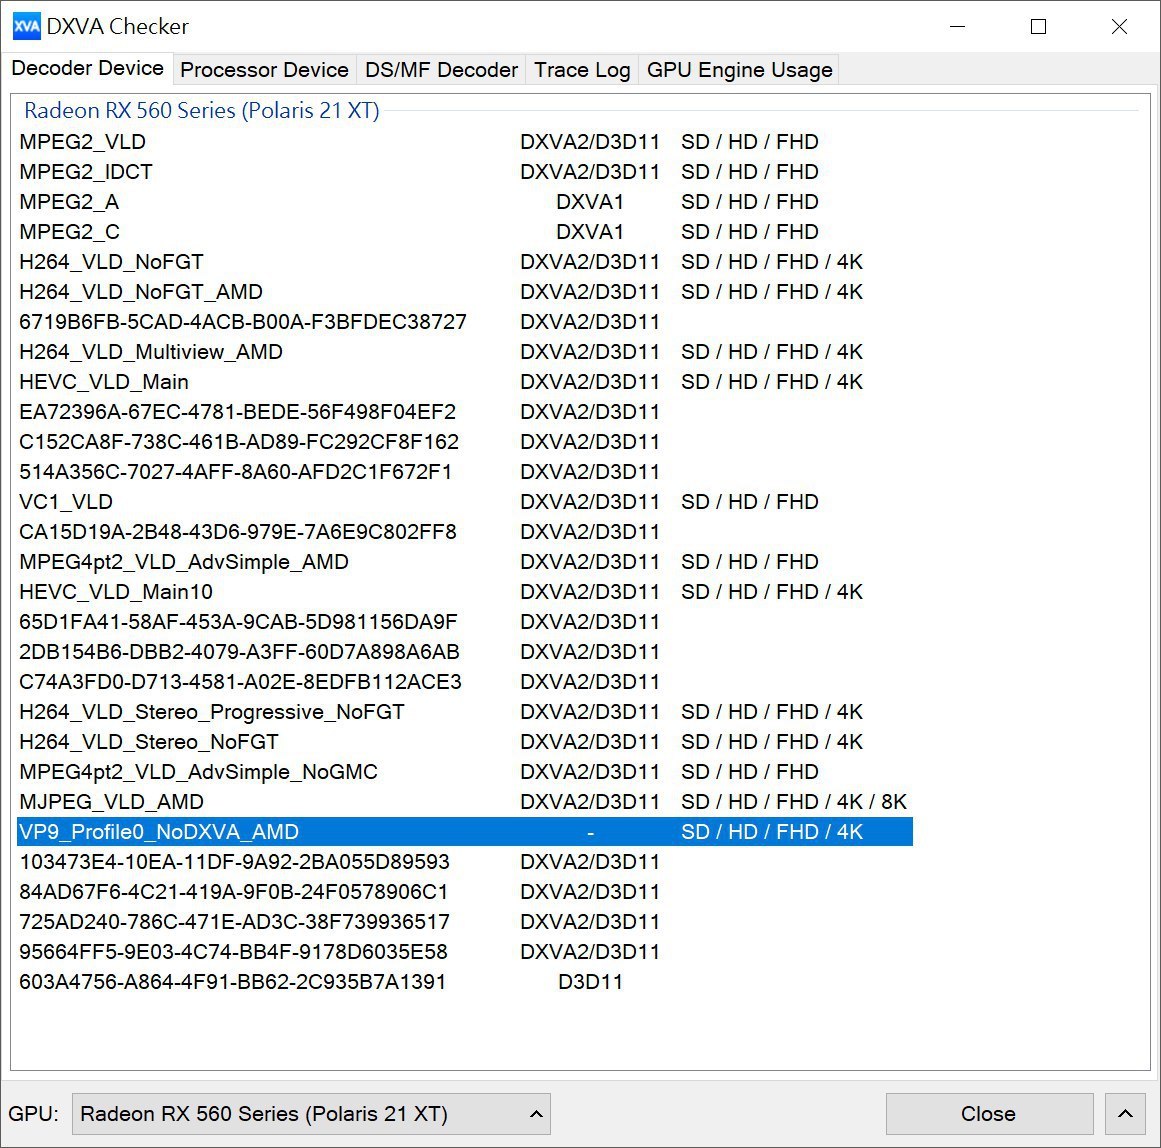Select the MPEG4pt2_VLD_AdvSimple_AMD row

pyautogui.click(x=465, y=561)
